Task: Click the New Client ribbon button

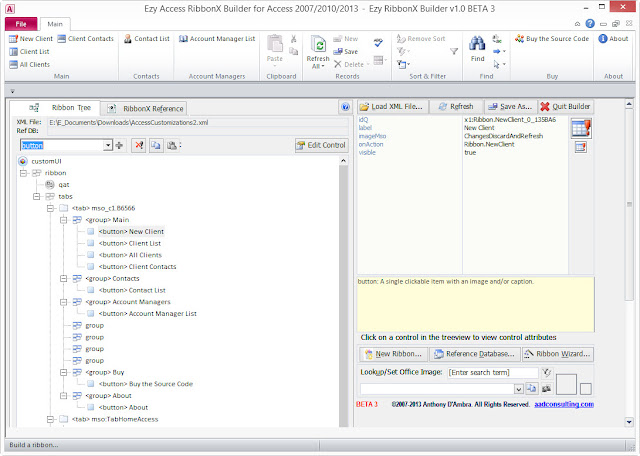Action: [31, 39]
